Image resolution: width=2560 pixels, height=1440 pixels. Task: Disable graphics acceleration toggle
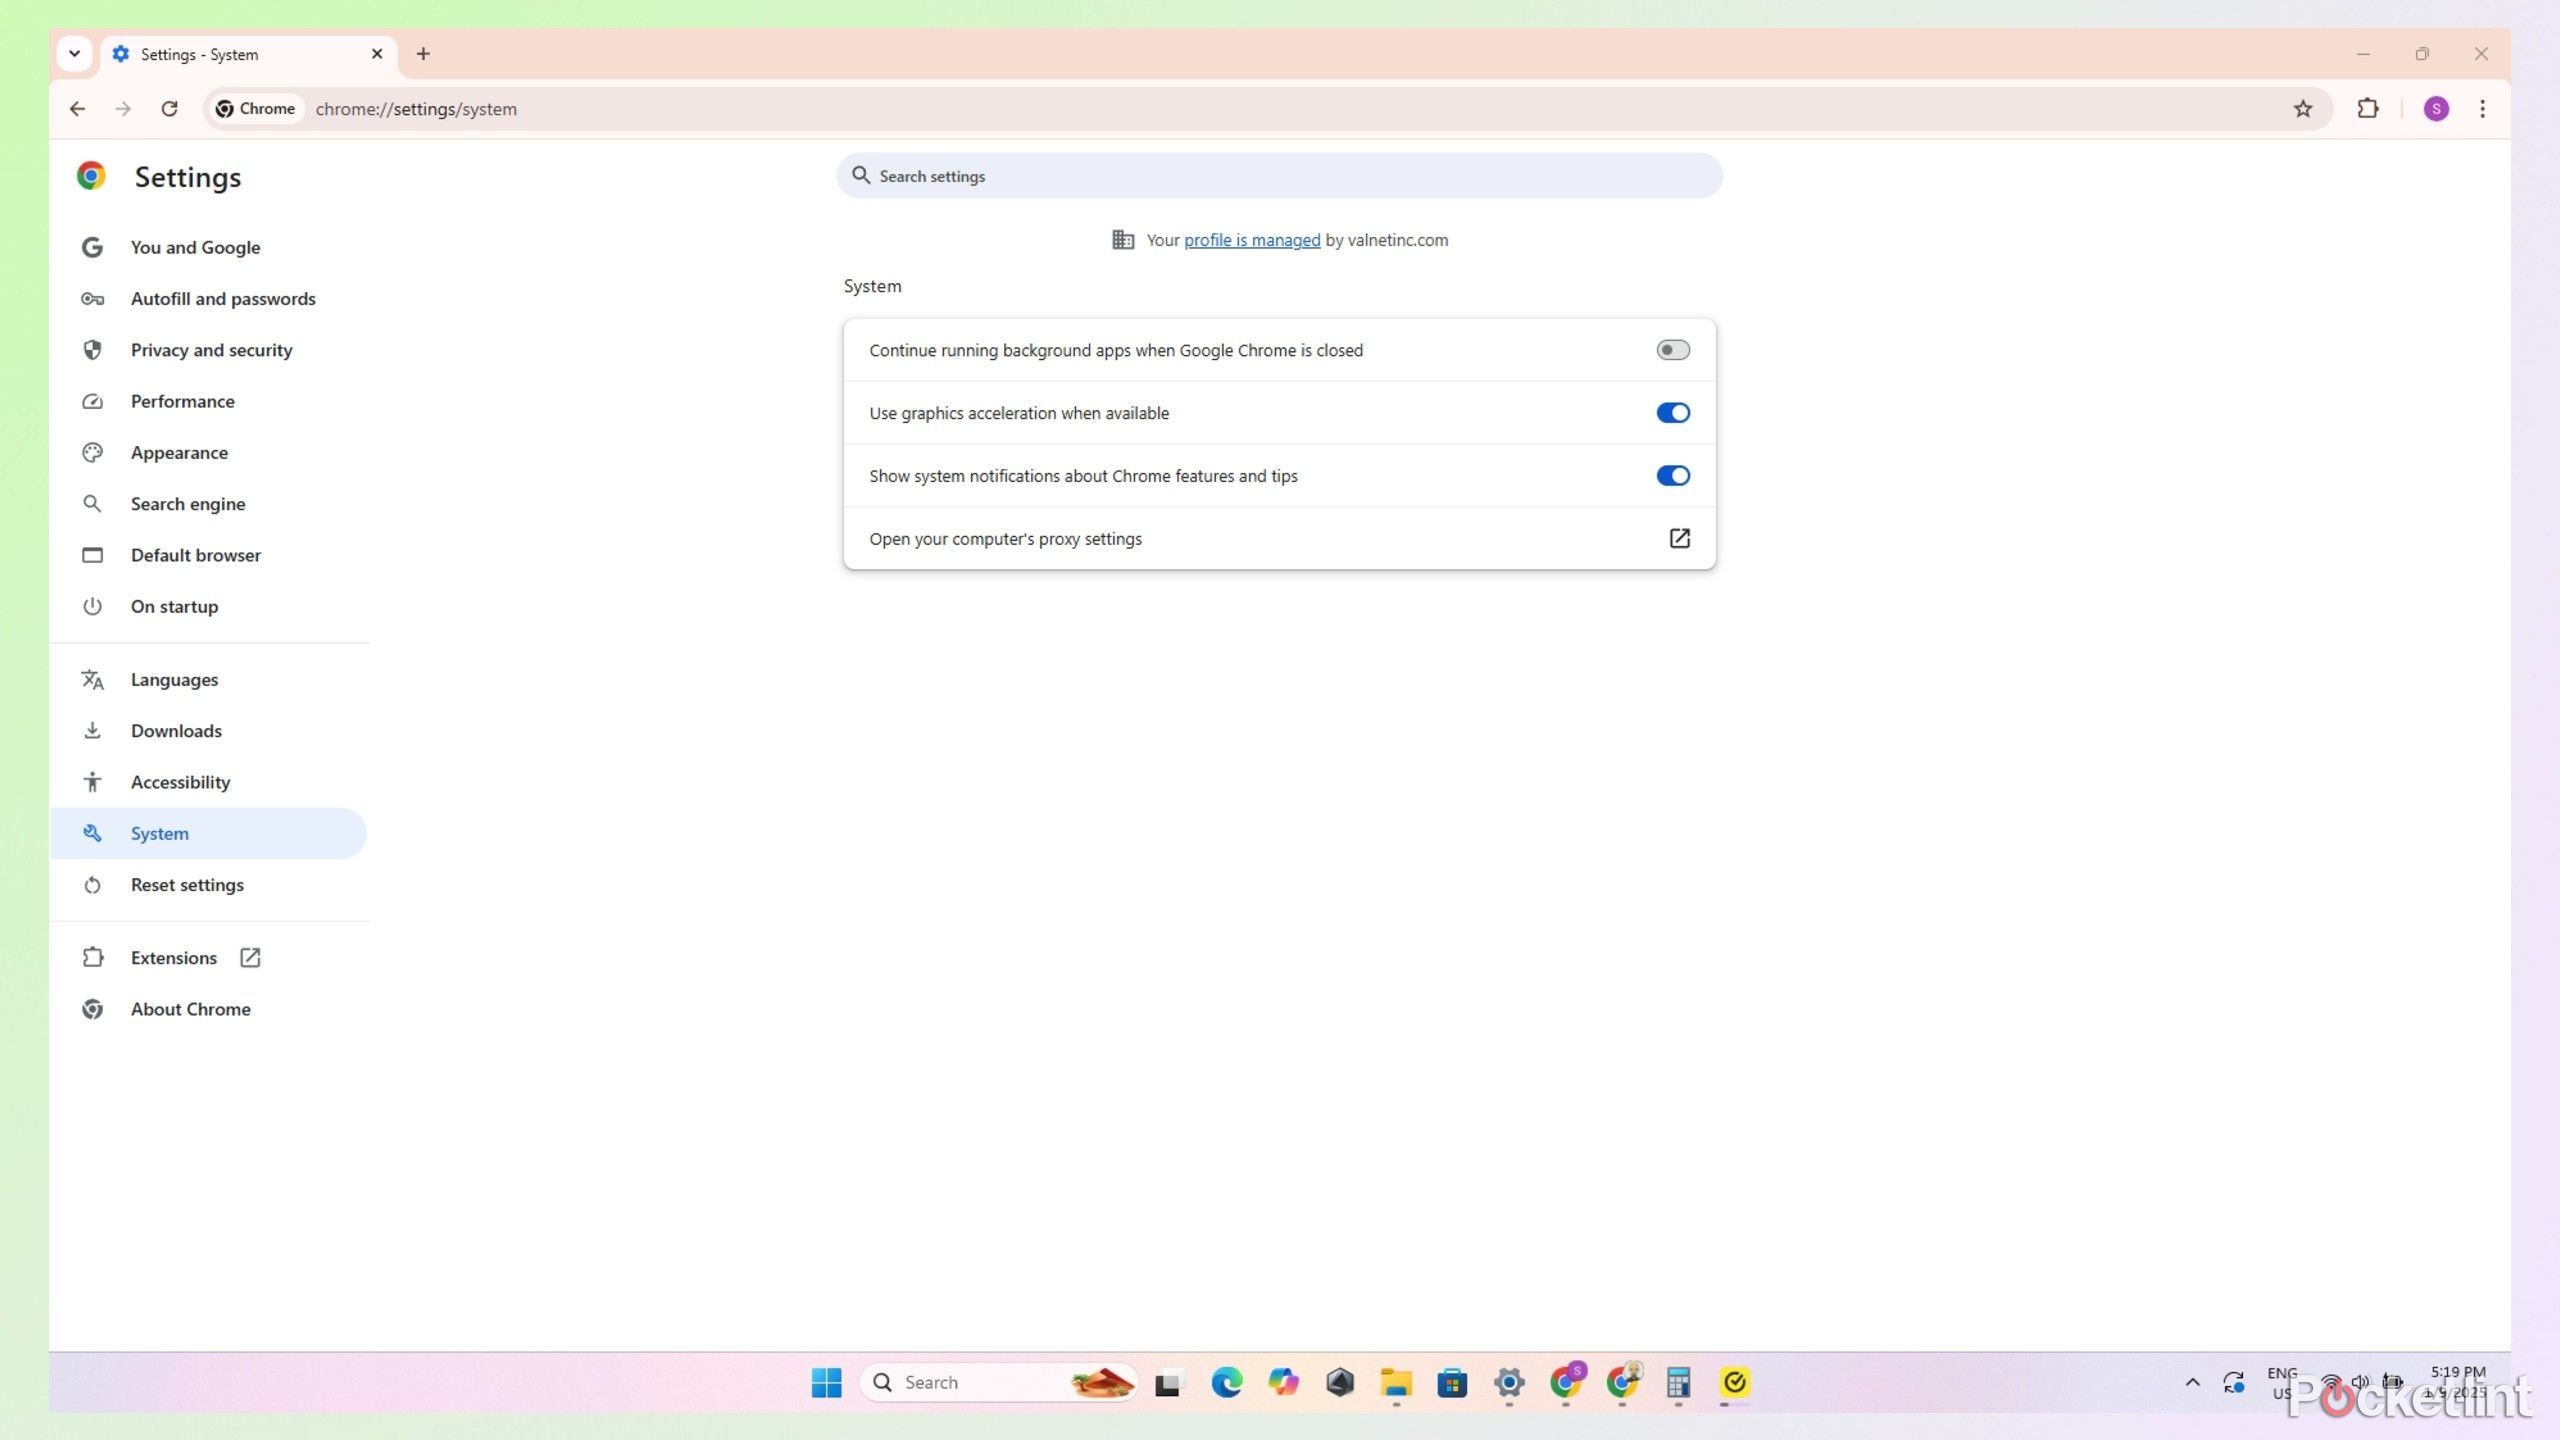(x=1672, y=413)
